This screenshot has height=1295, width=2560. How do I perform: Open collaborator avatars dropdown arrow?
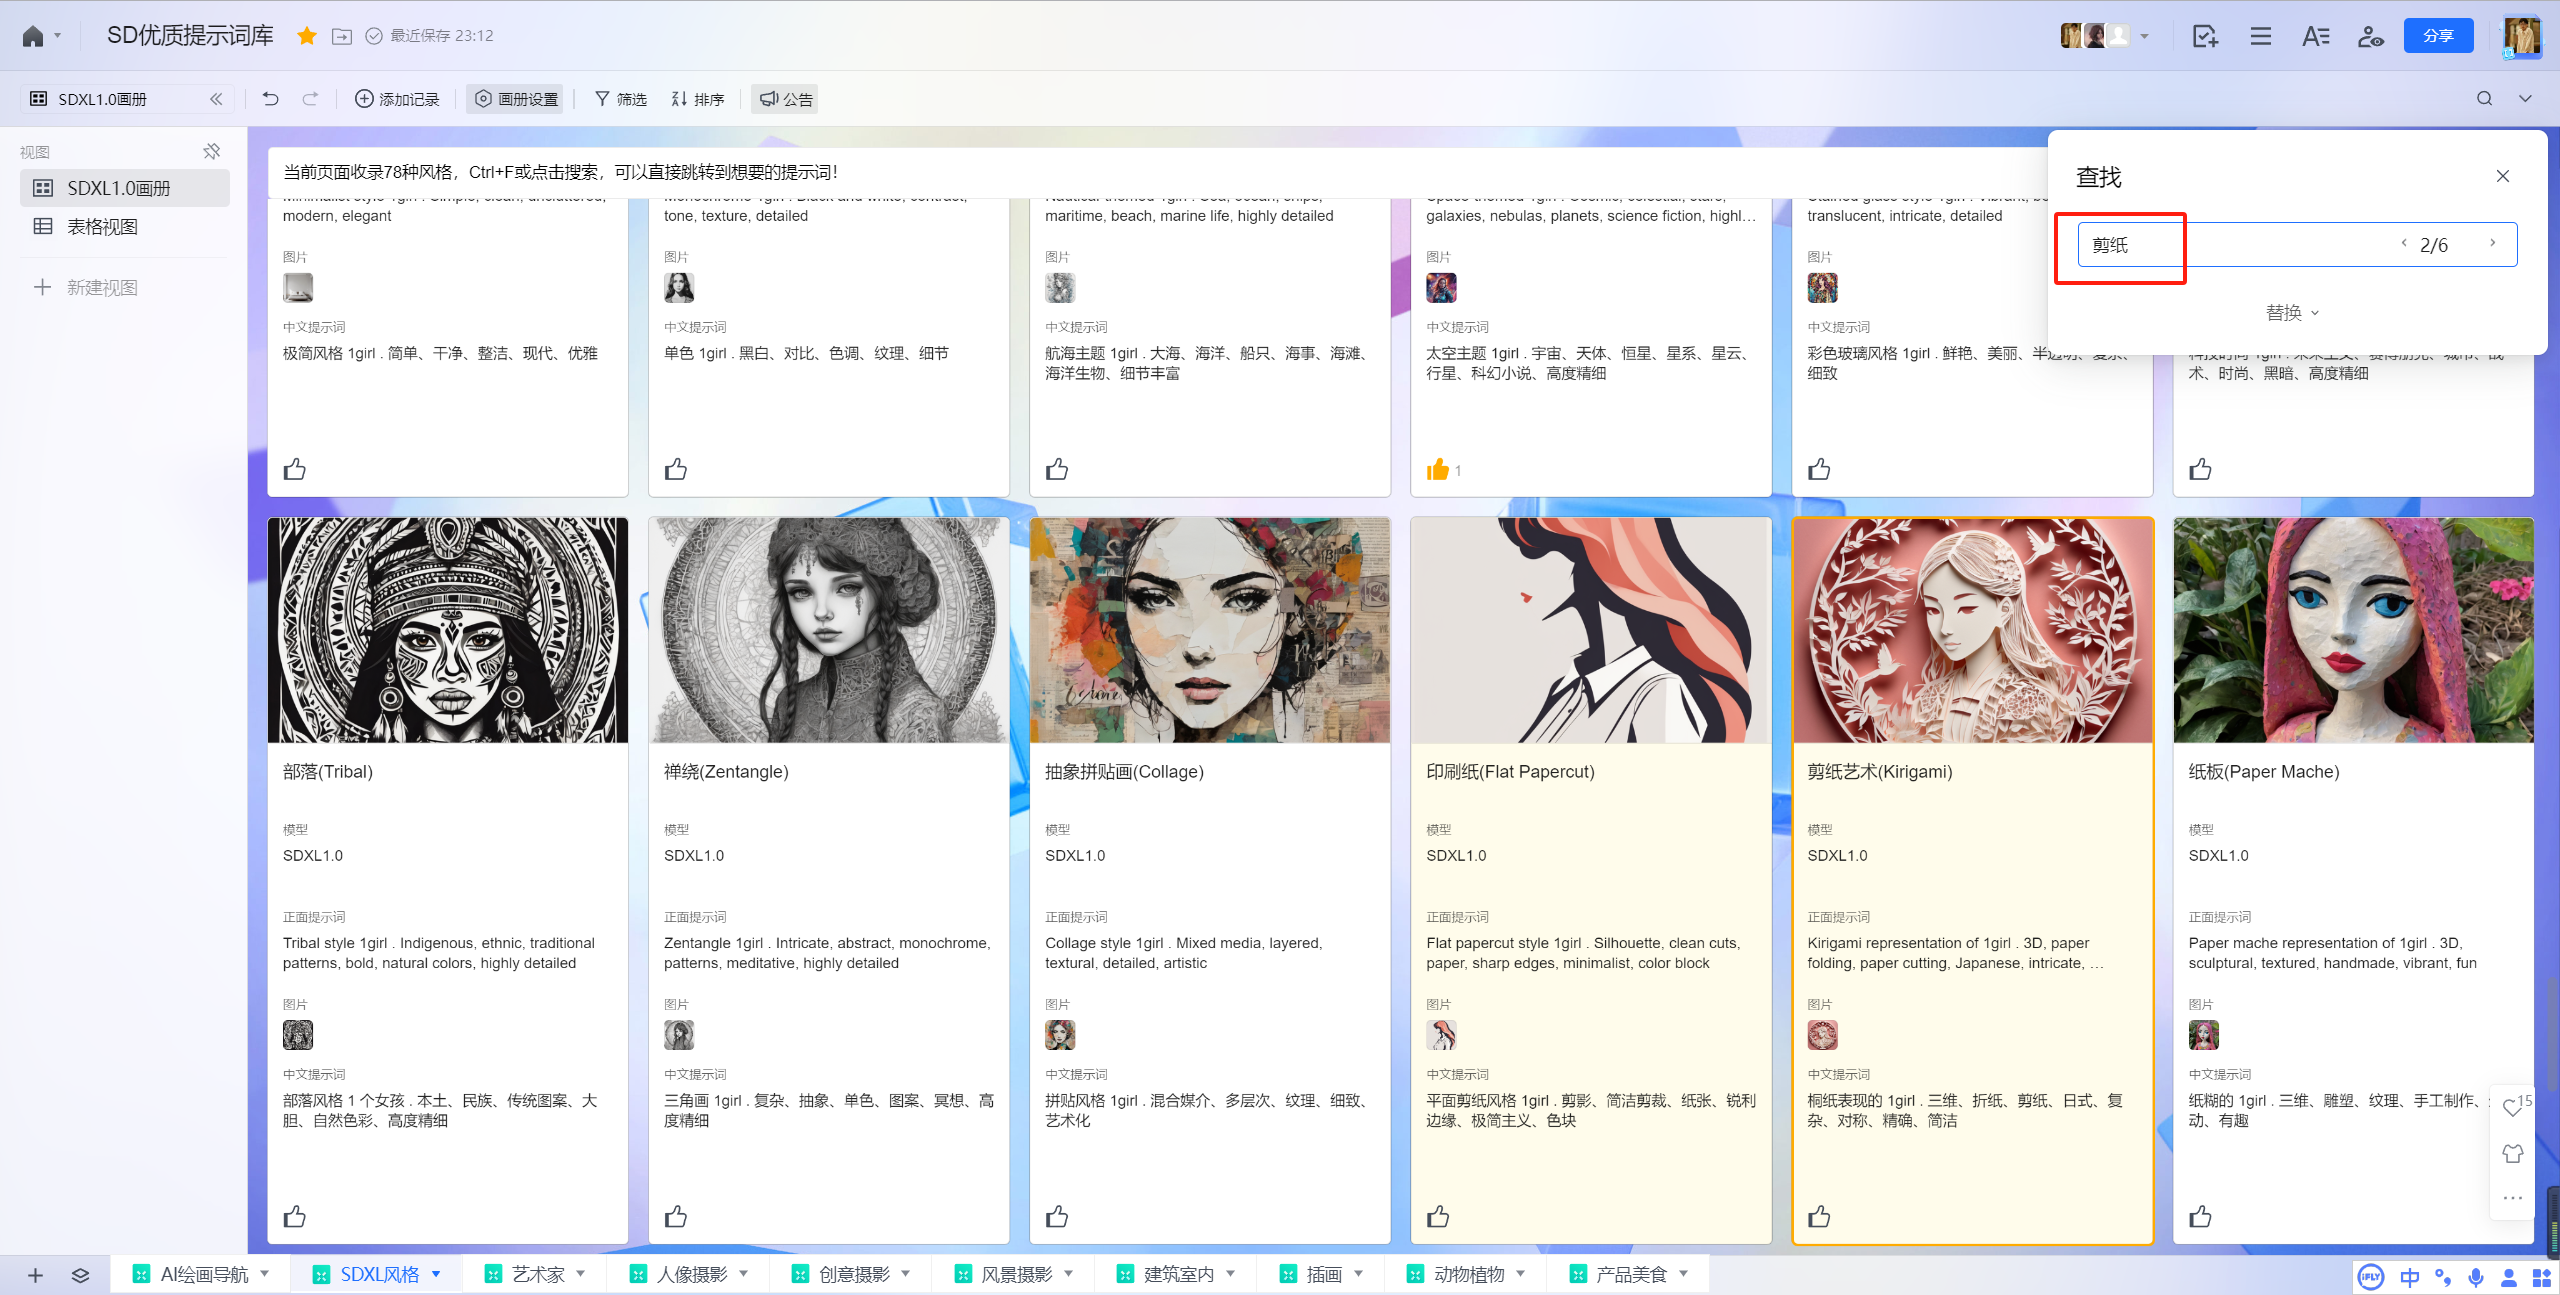pos(2144,37)
